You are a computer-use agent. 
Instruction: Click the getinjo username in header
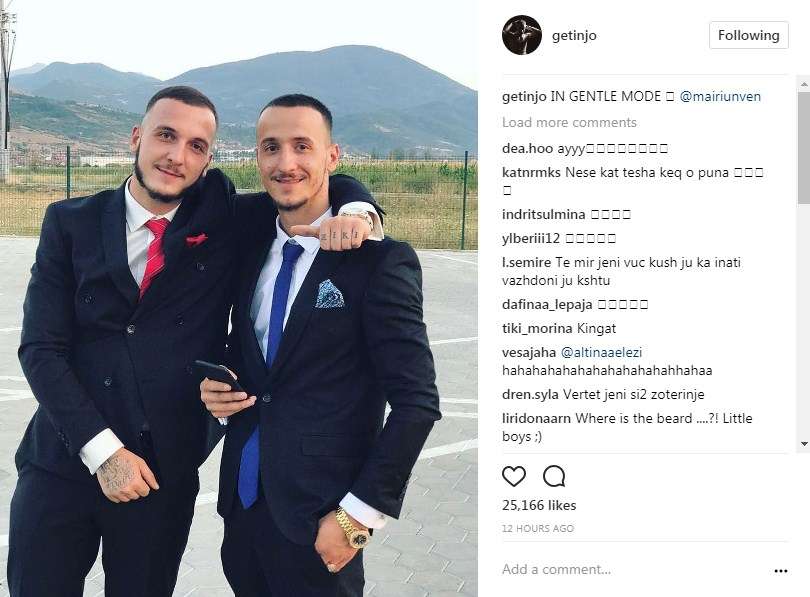click(574, 35)
